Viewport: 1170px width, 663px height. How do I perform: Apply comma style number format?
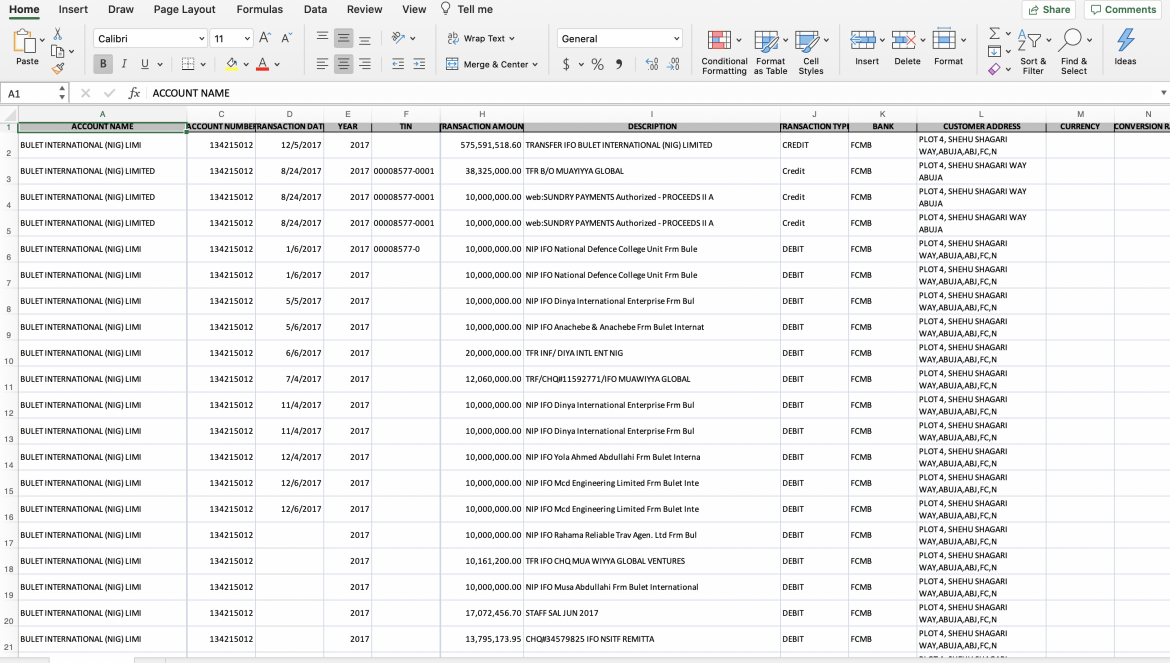(x=619, y=64)
